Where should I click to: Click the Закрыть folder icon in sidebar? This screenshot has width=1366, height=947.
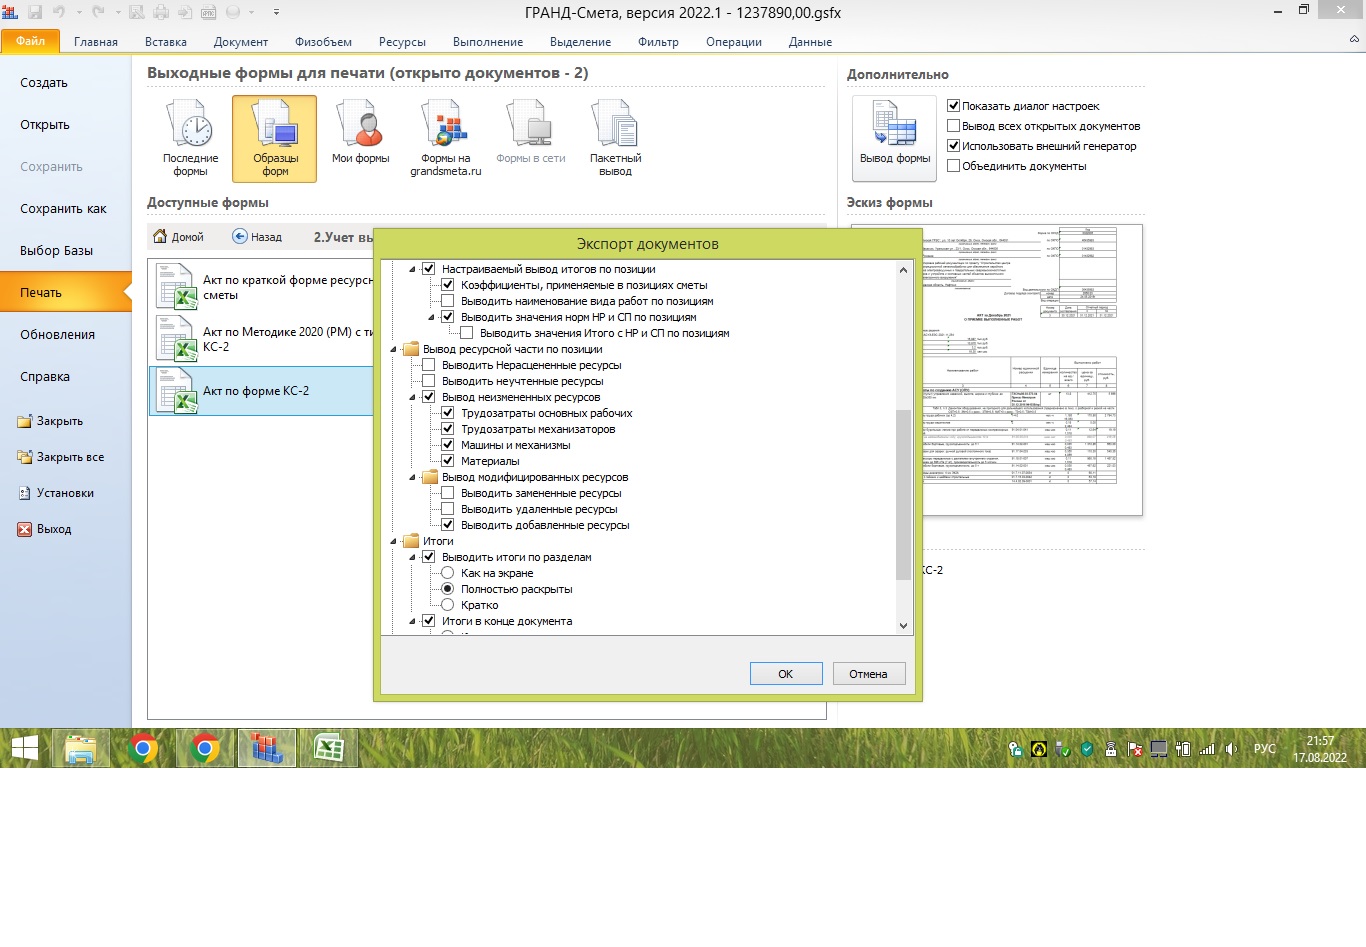[x=25, y=421]
